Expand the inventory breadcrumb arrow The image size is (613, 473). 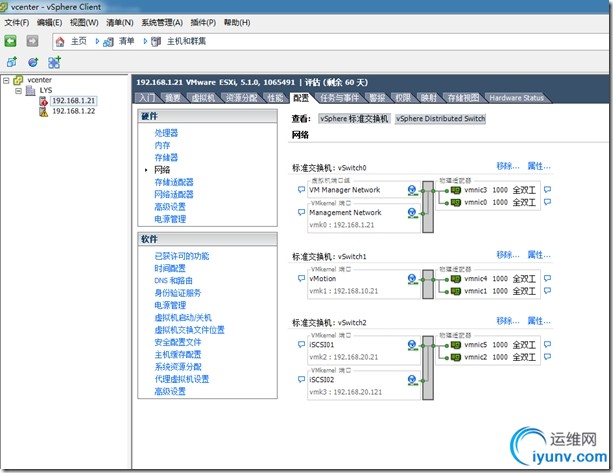[x=145, y=41]
